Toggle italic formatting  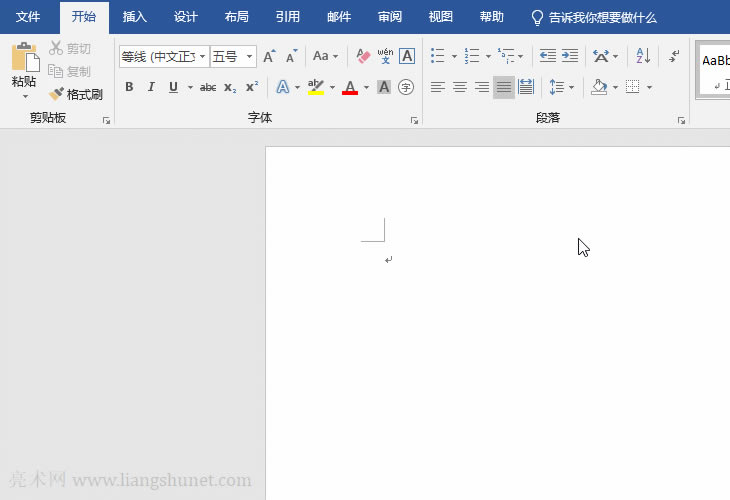pyautogui.click(x=151, y=88)
